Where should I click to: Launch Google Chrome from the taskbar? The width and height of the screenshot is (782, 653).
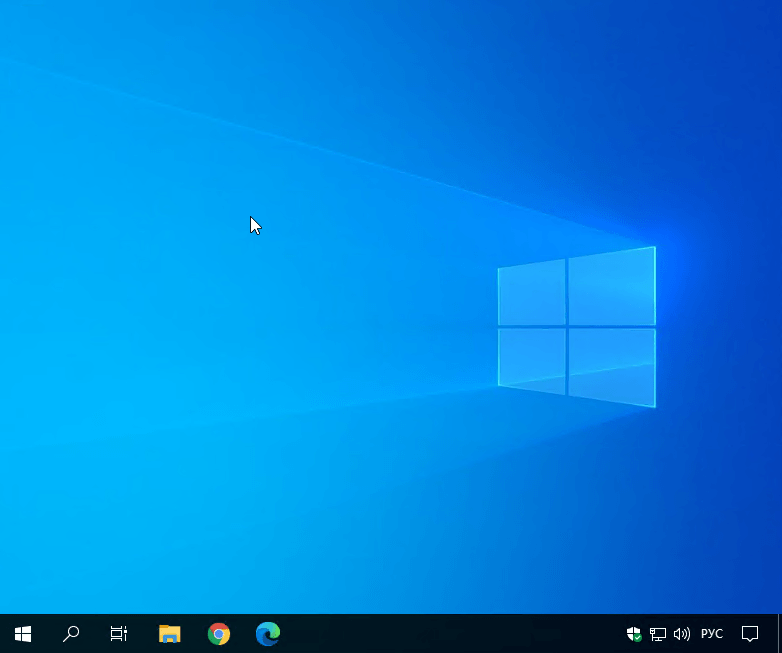pyautogui.click(x=219, y=634)
